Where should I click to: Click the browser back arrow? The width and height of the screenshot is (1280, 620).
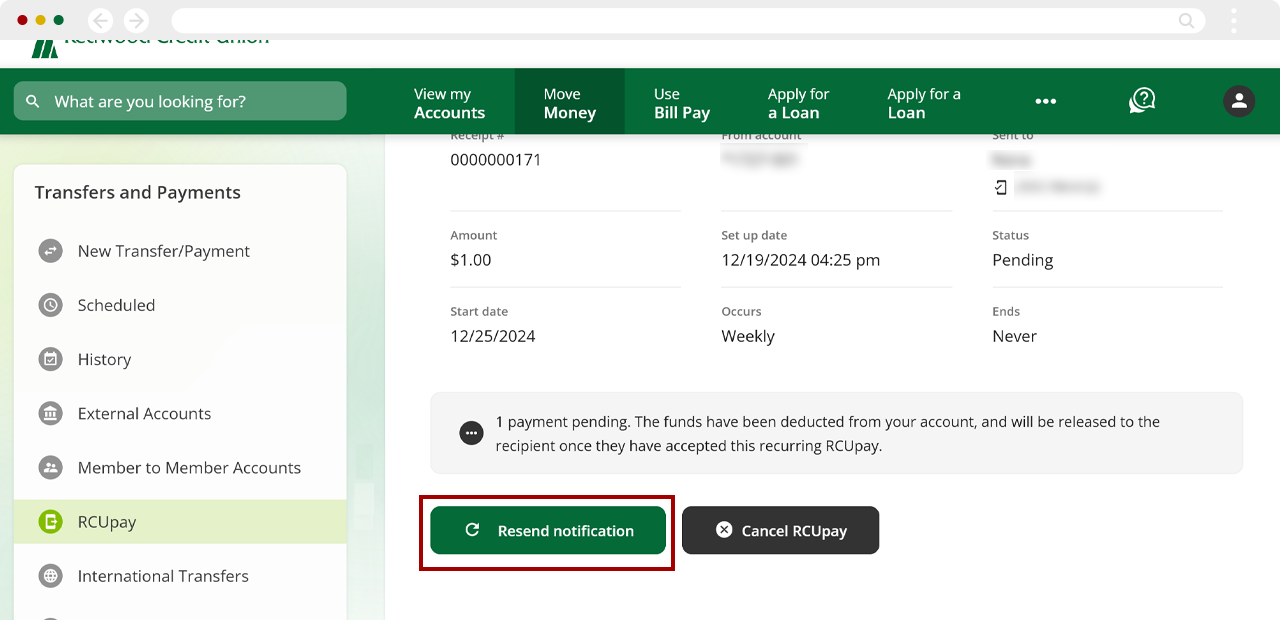[100, 20]
